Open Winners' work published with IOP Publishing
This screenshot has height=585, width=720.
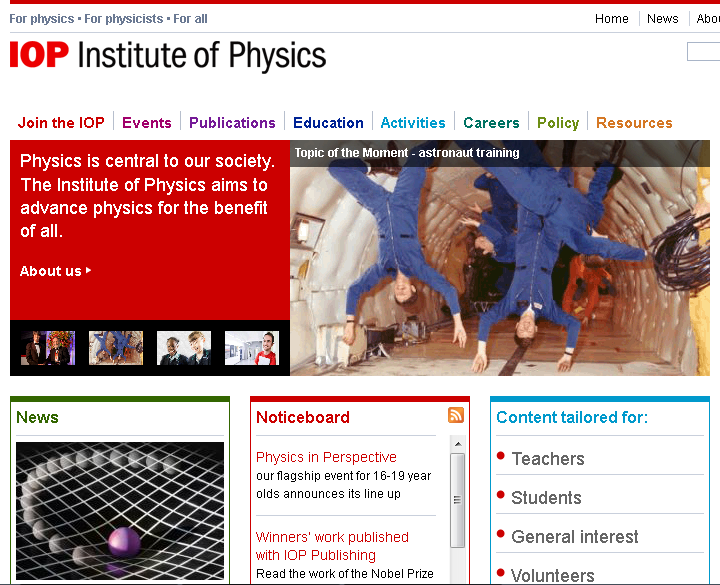[332, 546]
